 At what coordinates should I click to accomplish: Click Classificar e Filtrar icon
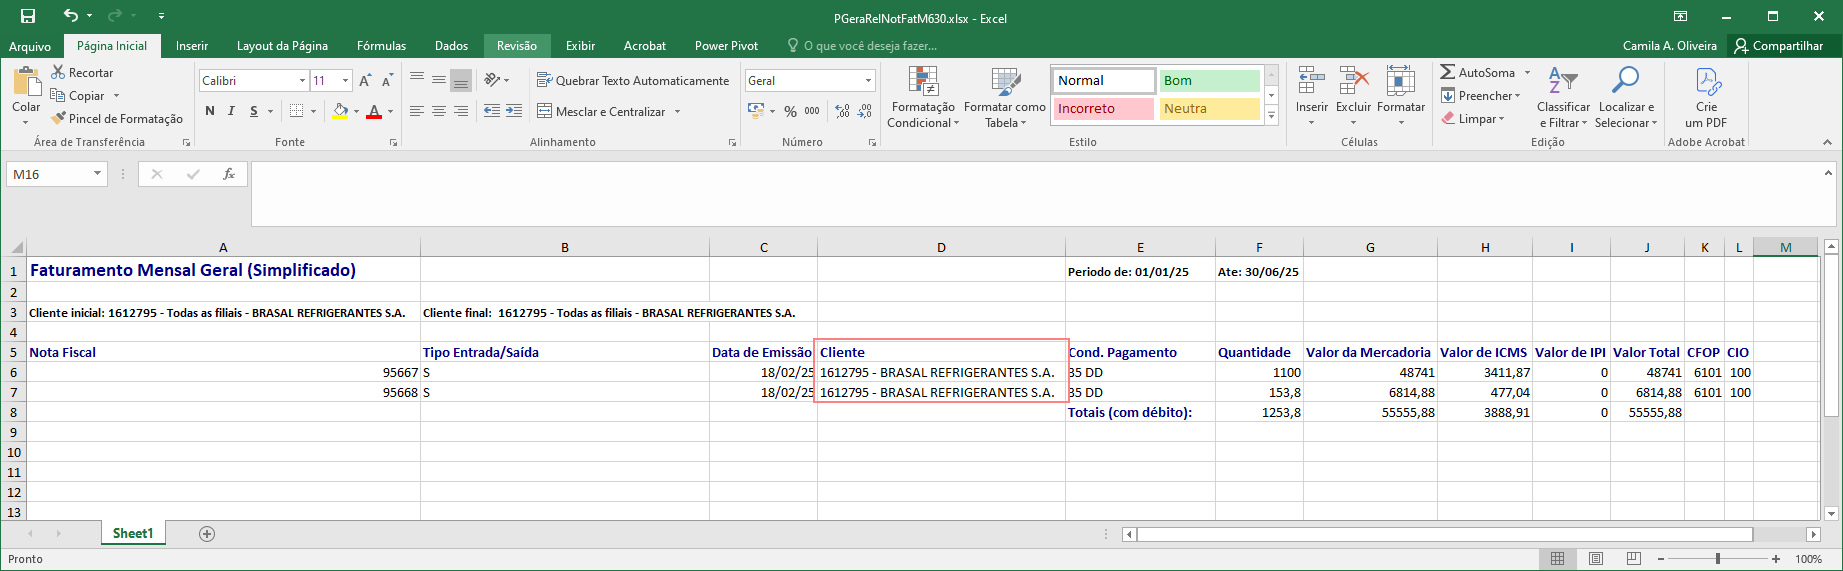1562,81
